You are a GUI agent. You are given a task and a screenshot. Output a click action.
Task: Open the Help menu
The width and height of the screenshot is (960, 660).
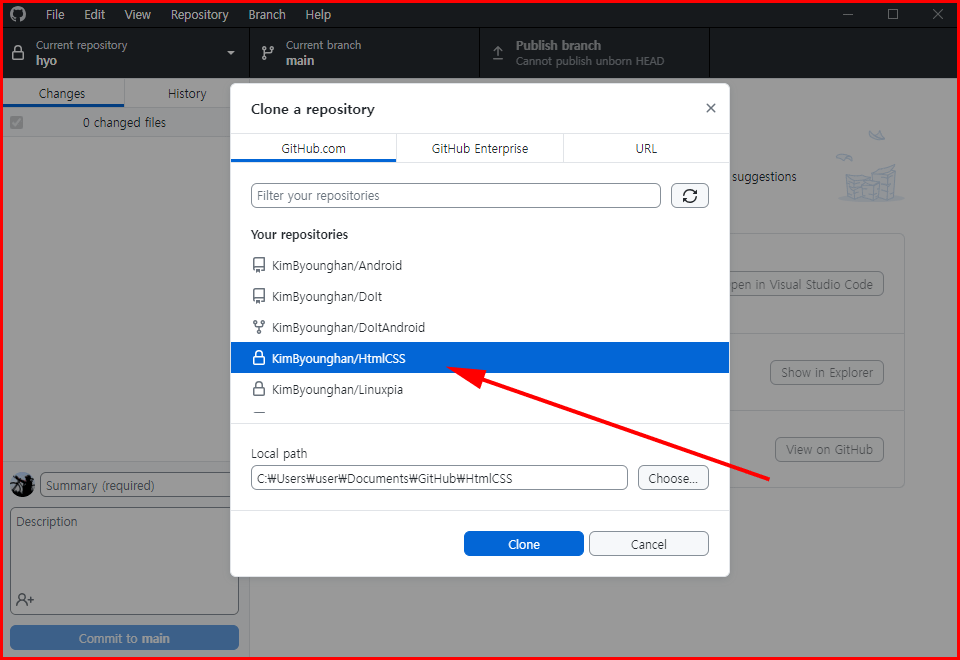click(x=318, y=15)
